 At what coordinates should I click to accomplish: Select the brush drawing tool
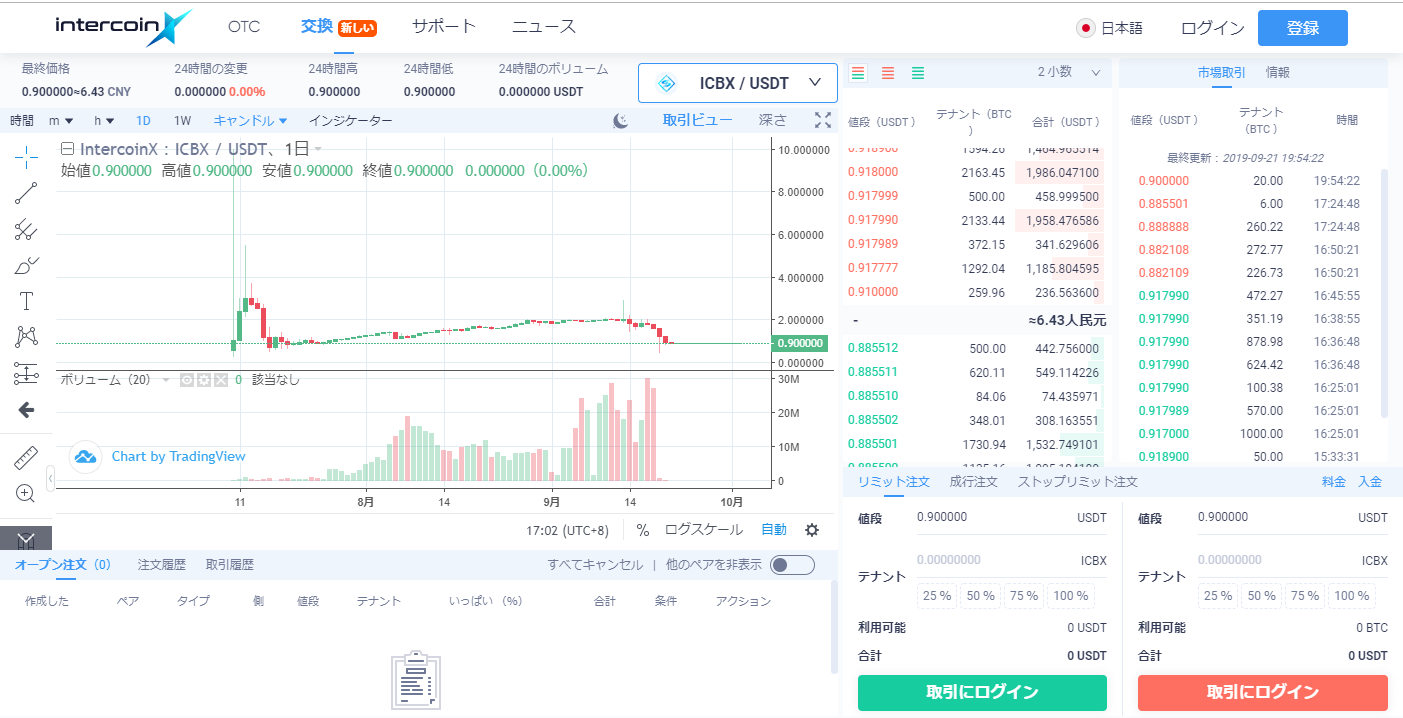tap(27, 265)
